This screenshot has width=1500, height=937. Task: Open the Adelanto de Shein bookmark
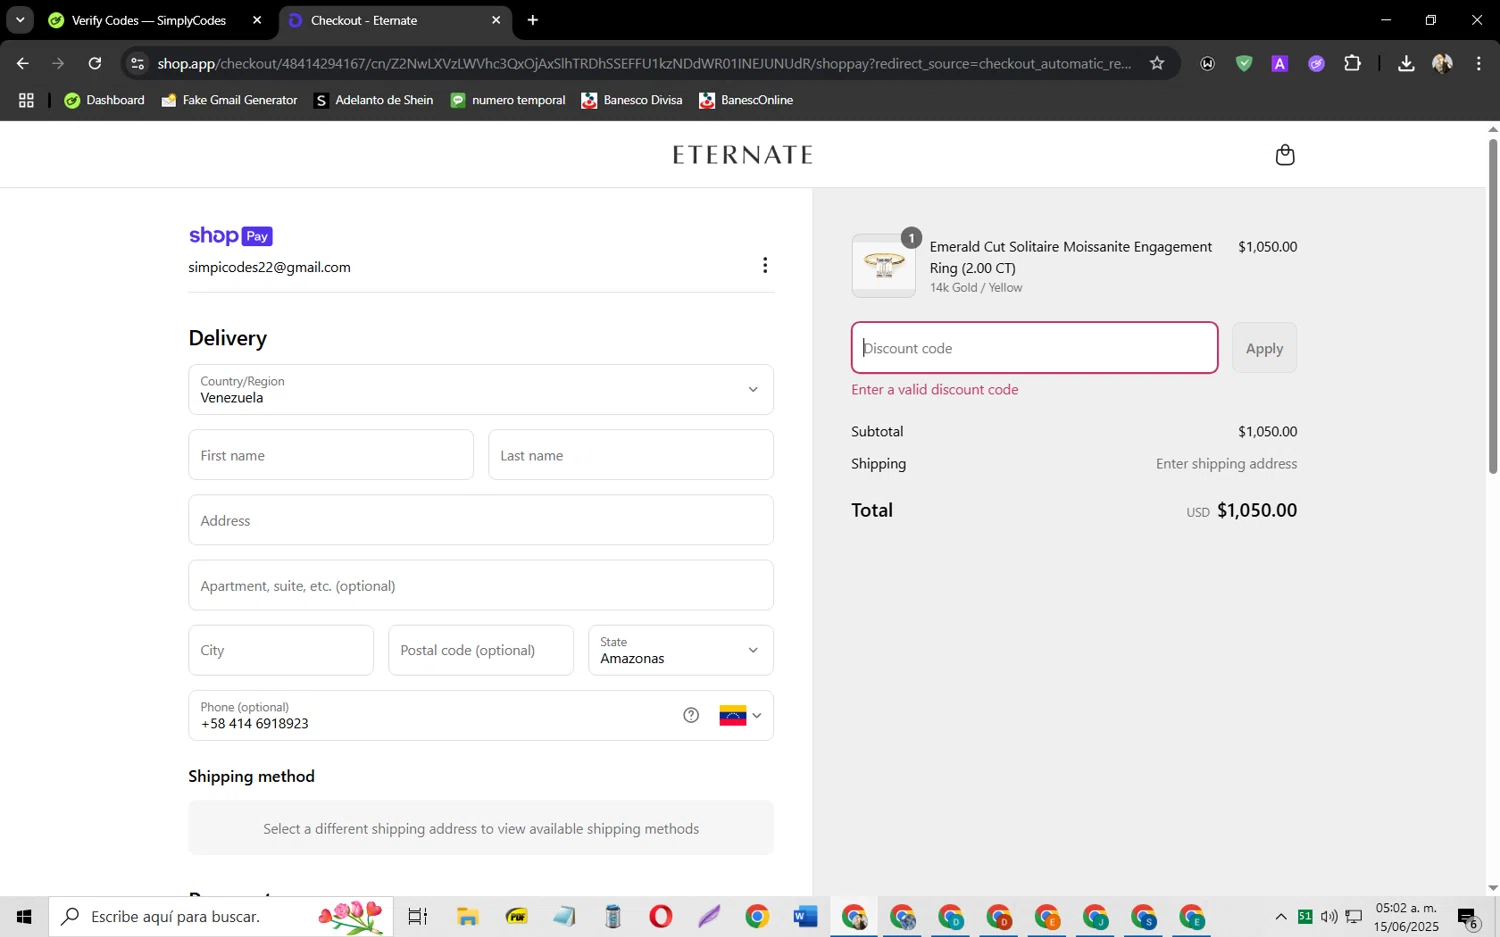tap(373, 100)
